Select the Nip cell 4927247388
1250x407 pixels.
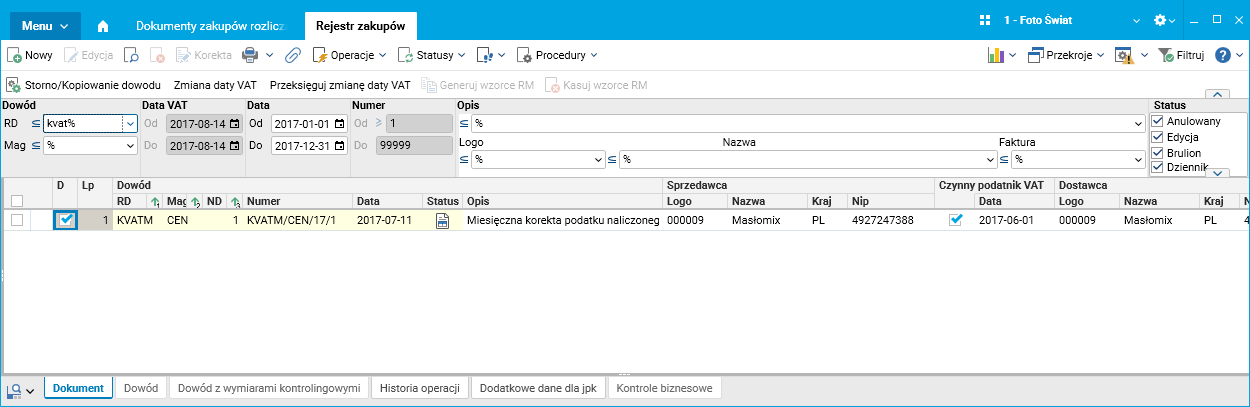889,220
